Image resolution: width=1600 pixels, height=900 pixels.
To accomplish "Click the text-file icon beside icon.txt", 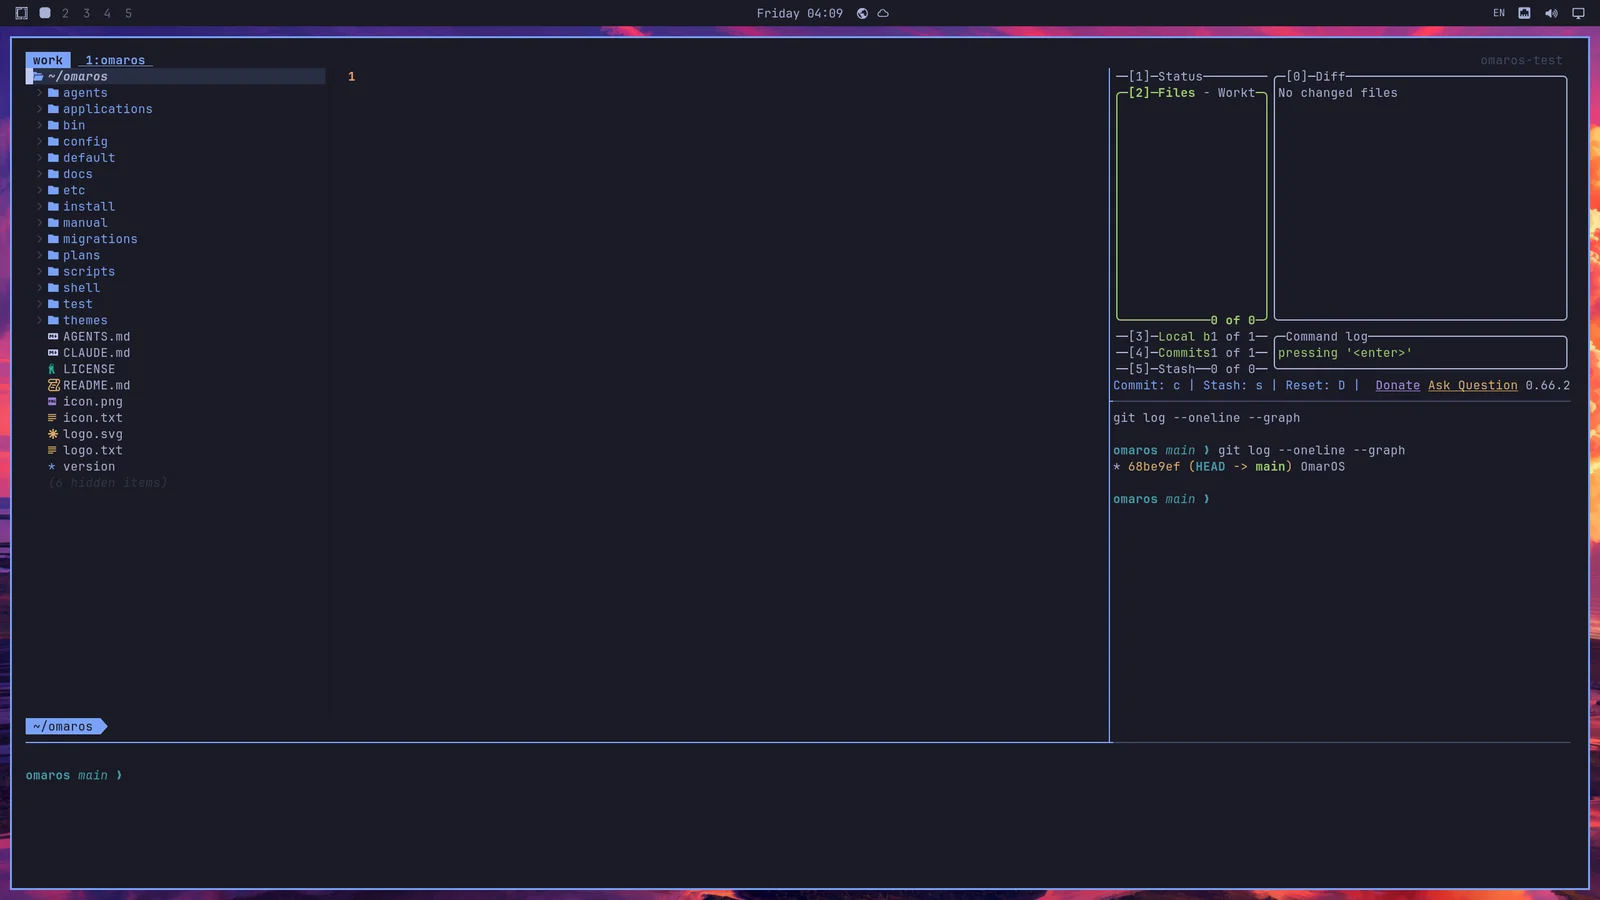I will (53, 418).
